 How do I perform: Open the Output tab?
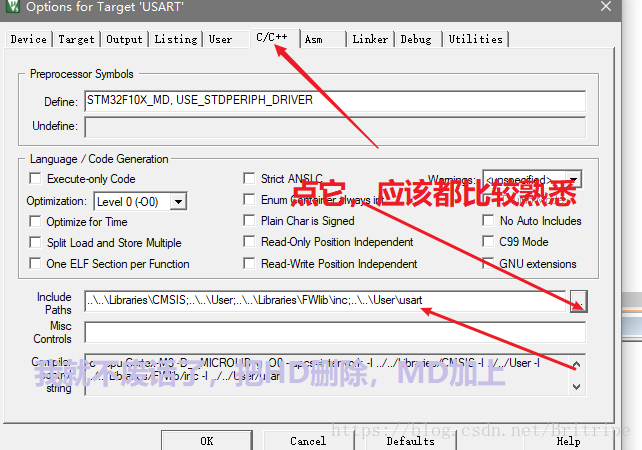[124, 39]
